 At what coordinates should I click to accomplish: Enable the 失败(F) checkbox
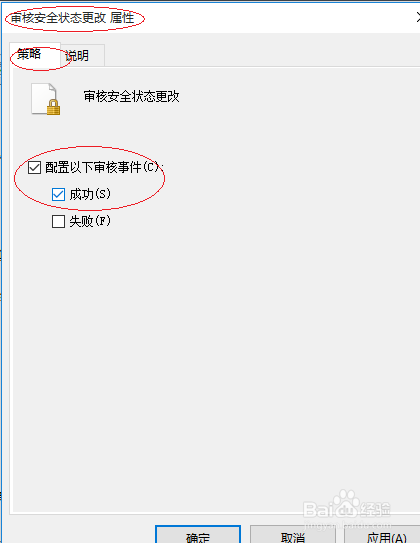(58, 221)
